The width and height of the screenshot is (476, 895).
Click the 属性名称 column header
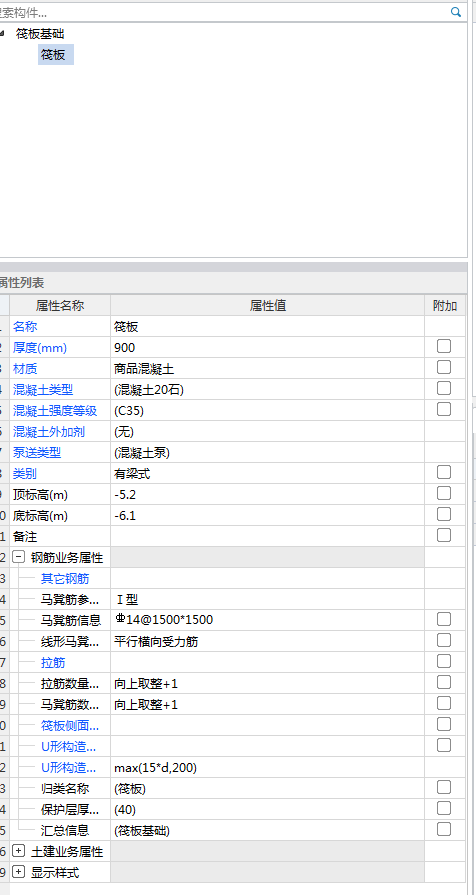coord(60,305)
